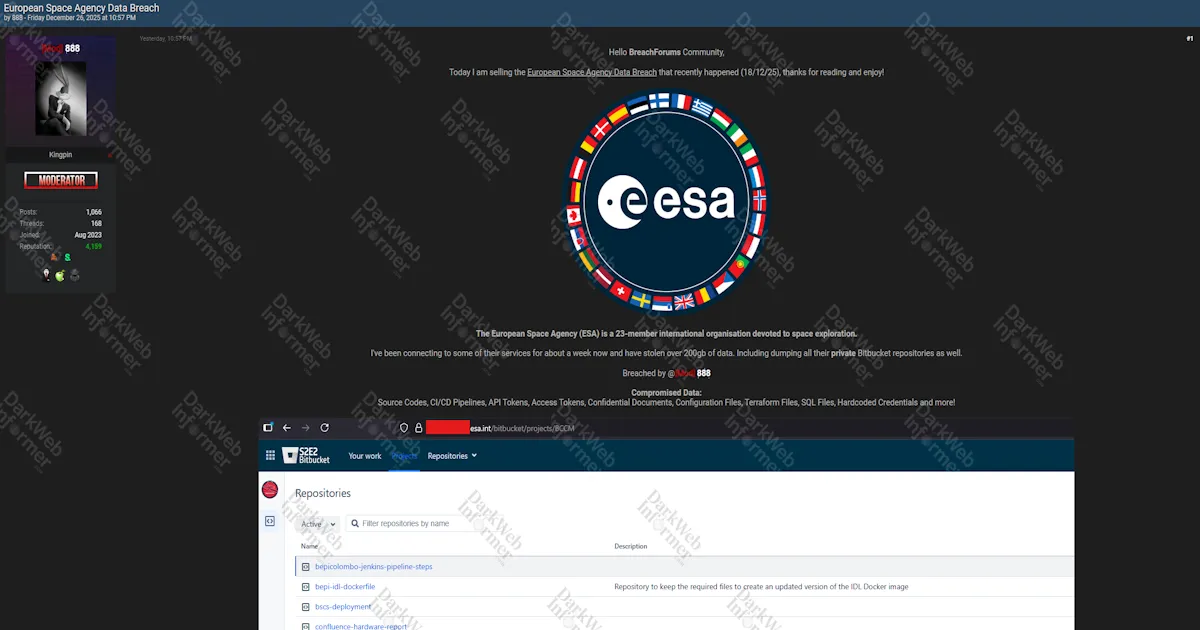This screenshot has height=630, width=1200.
Task: Click the padlock icon in the address bar
Action: pyautogui.click(x=418, y=427)
